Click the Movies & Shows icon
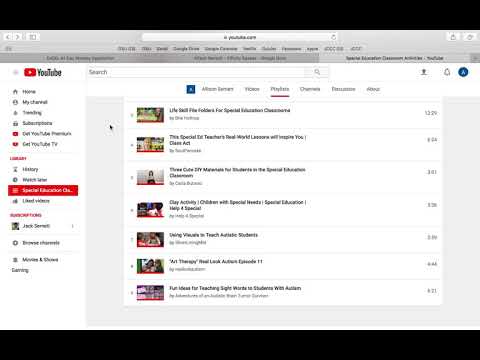The height and width of the screenshot is (360, 480). point(15,260)
